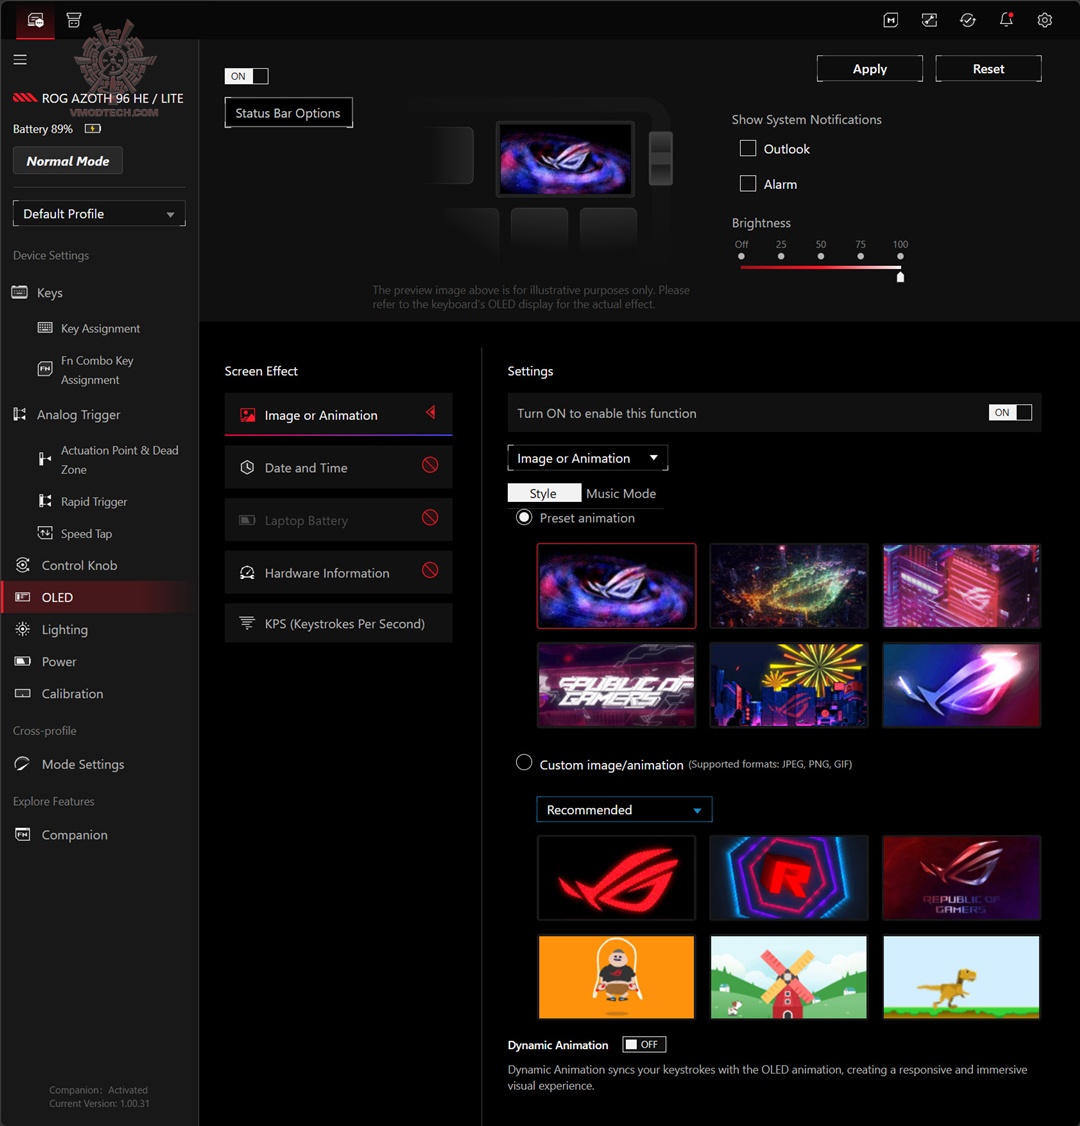Switch to the Music Mode tab
The height and width of the screenshot is (1126, 1080).
tap(621, 493)
